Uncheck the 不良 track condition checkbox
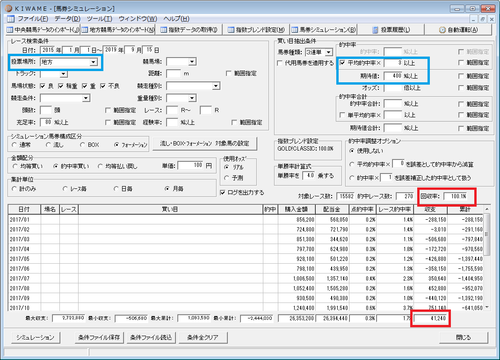The image size is (500, 360). [103, 86]
